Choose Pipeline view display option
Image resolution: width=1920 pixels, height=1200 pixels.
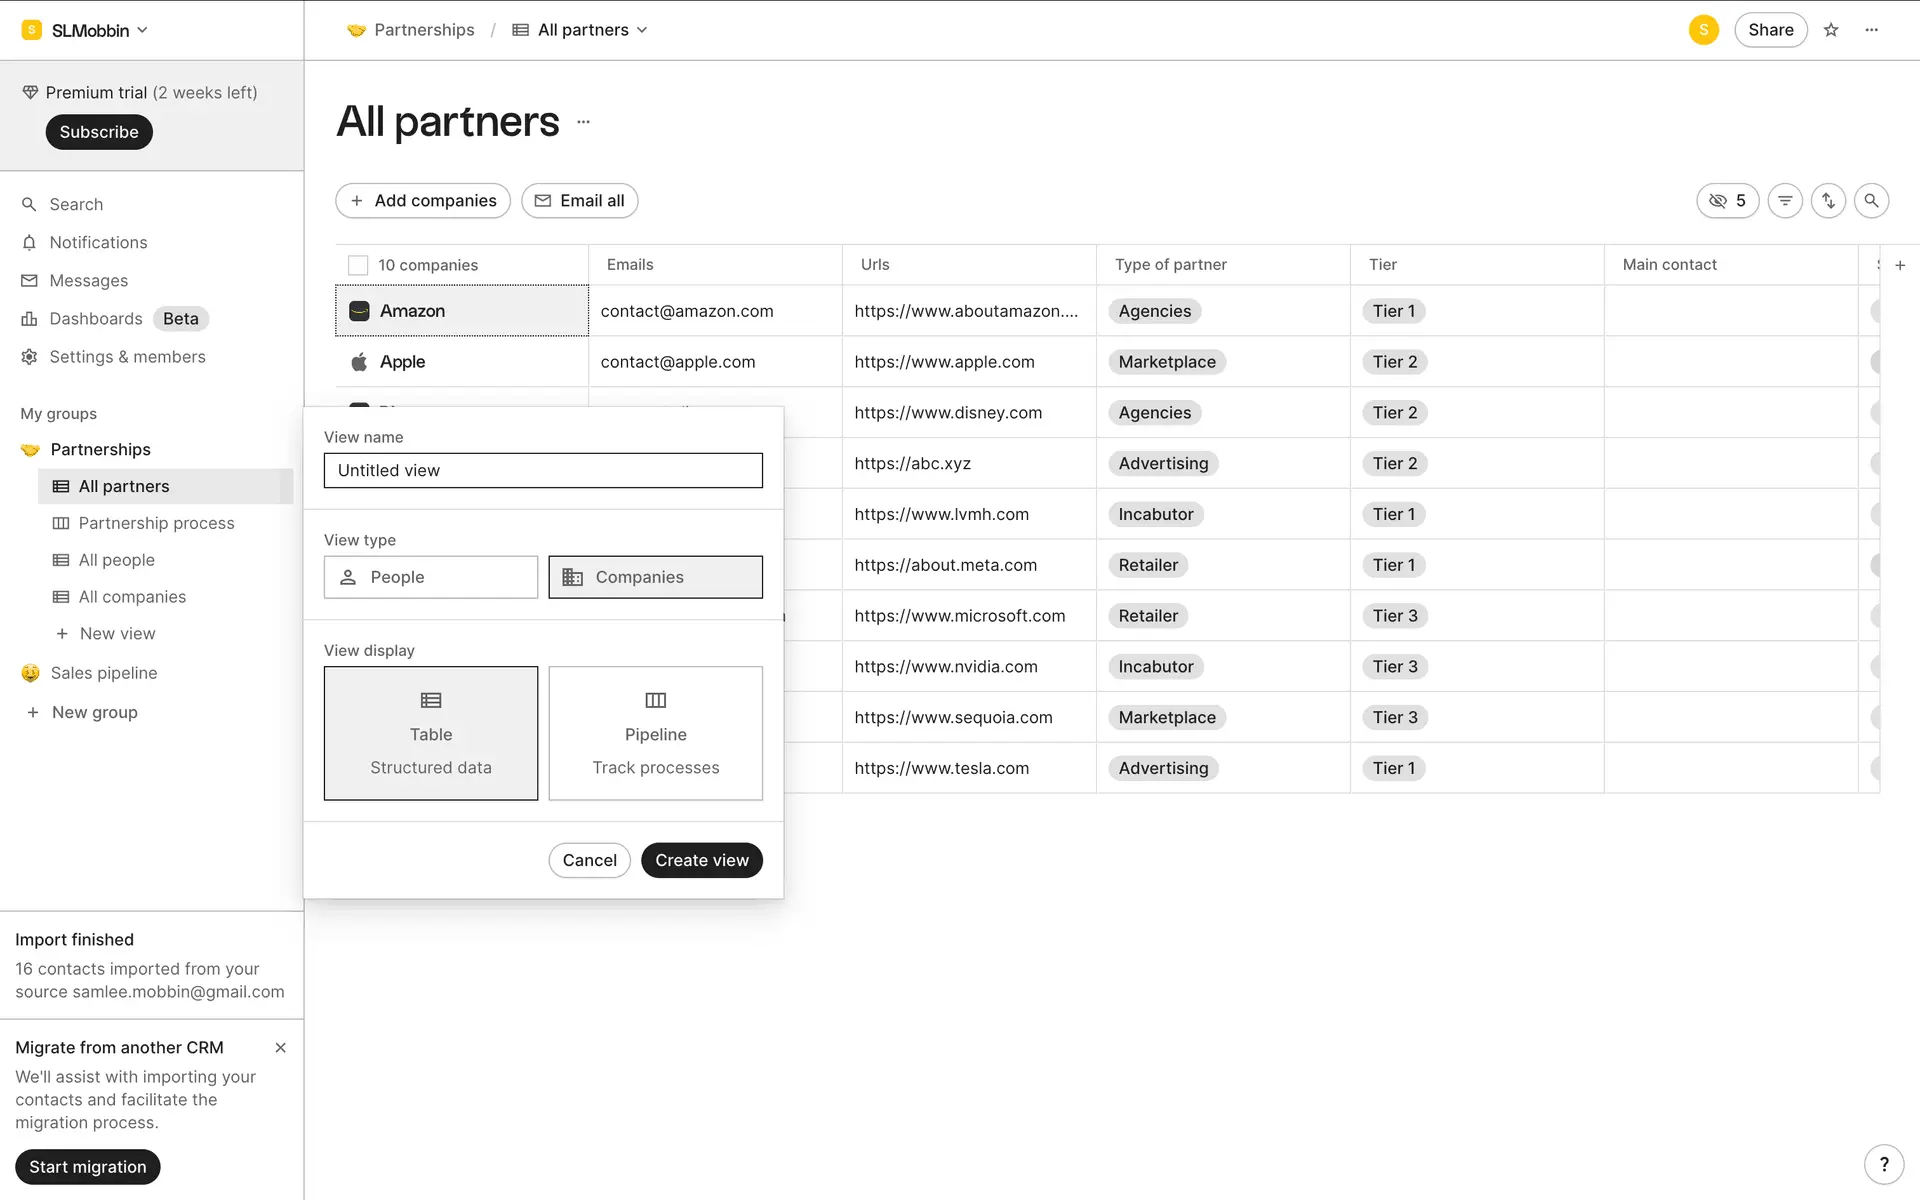(655, 733)
